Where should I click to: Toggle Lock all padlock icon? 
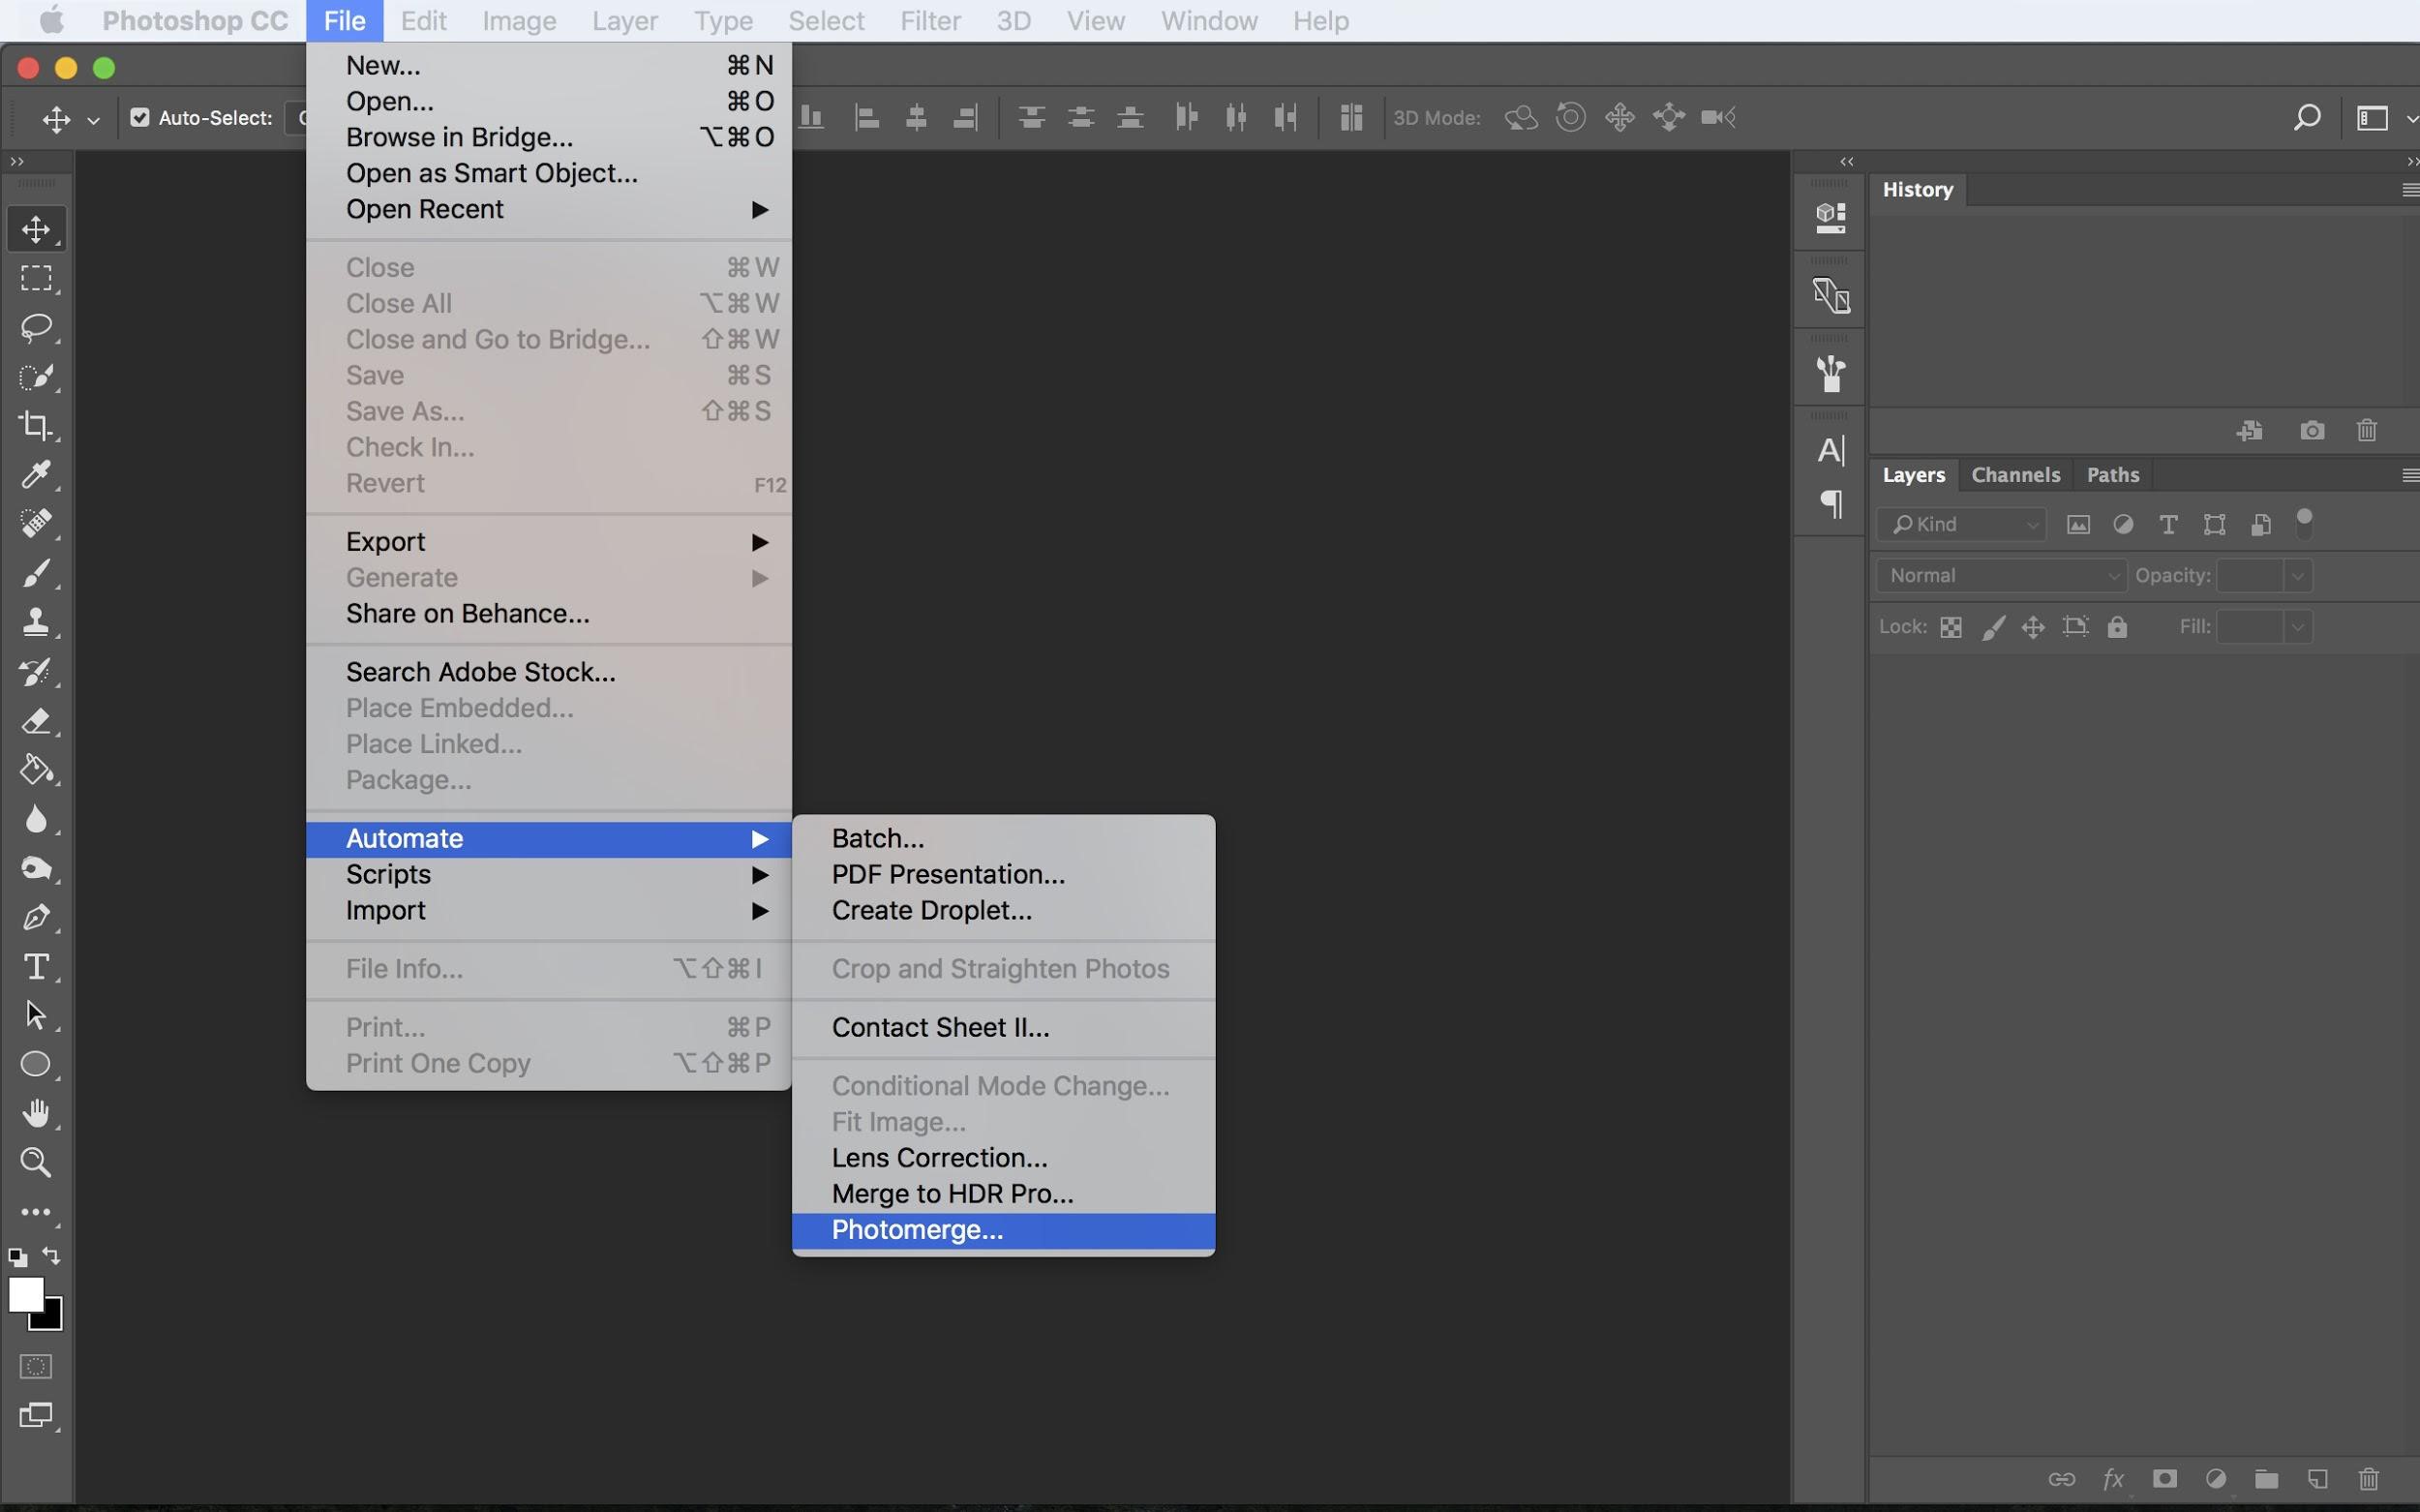coord(2117,627)
